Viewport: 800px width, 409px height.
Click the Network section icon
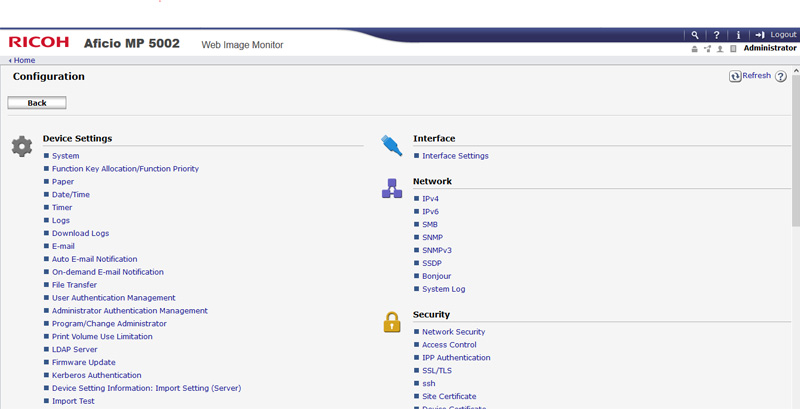[392, 188]
